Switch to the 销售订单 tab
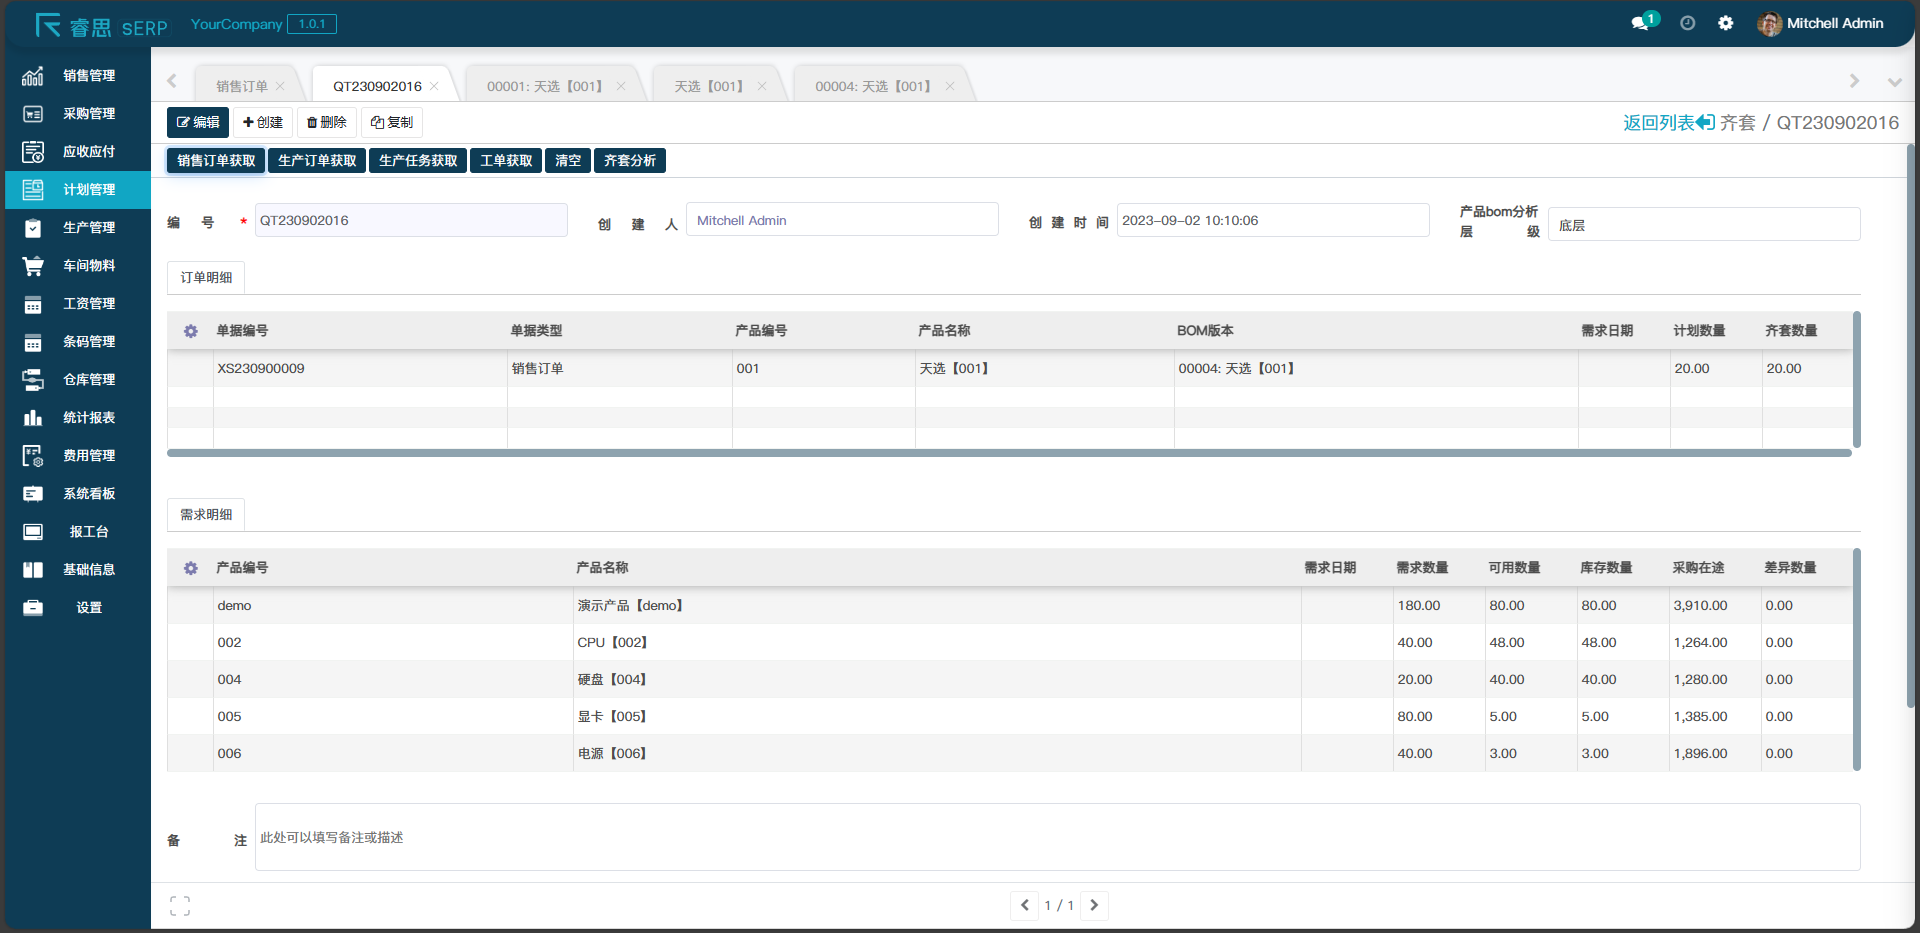 (242, 87)
